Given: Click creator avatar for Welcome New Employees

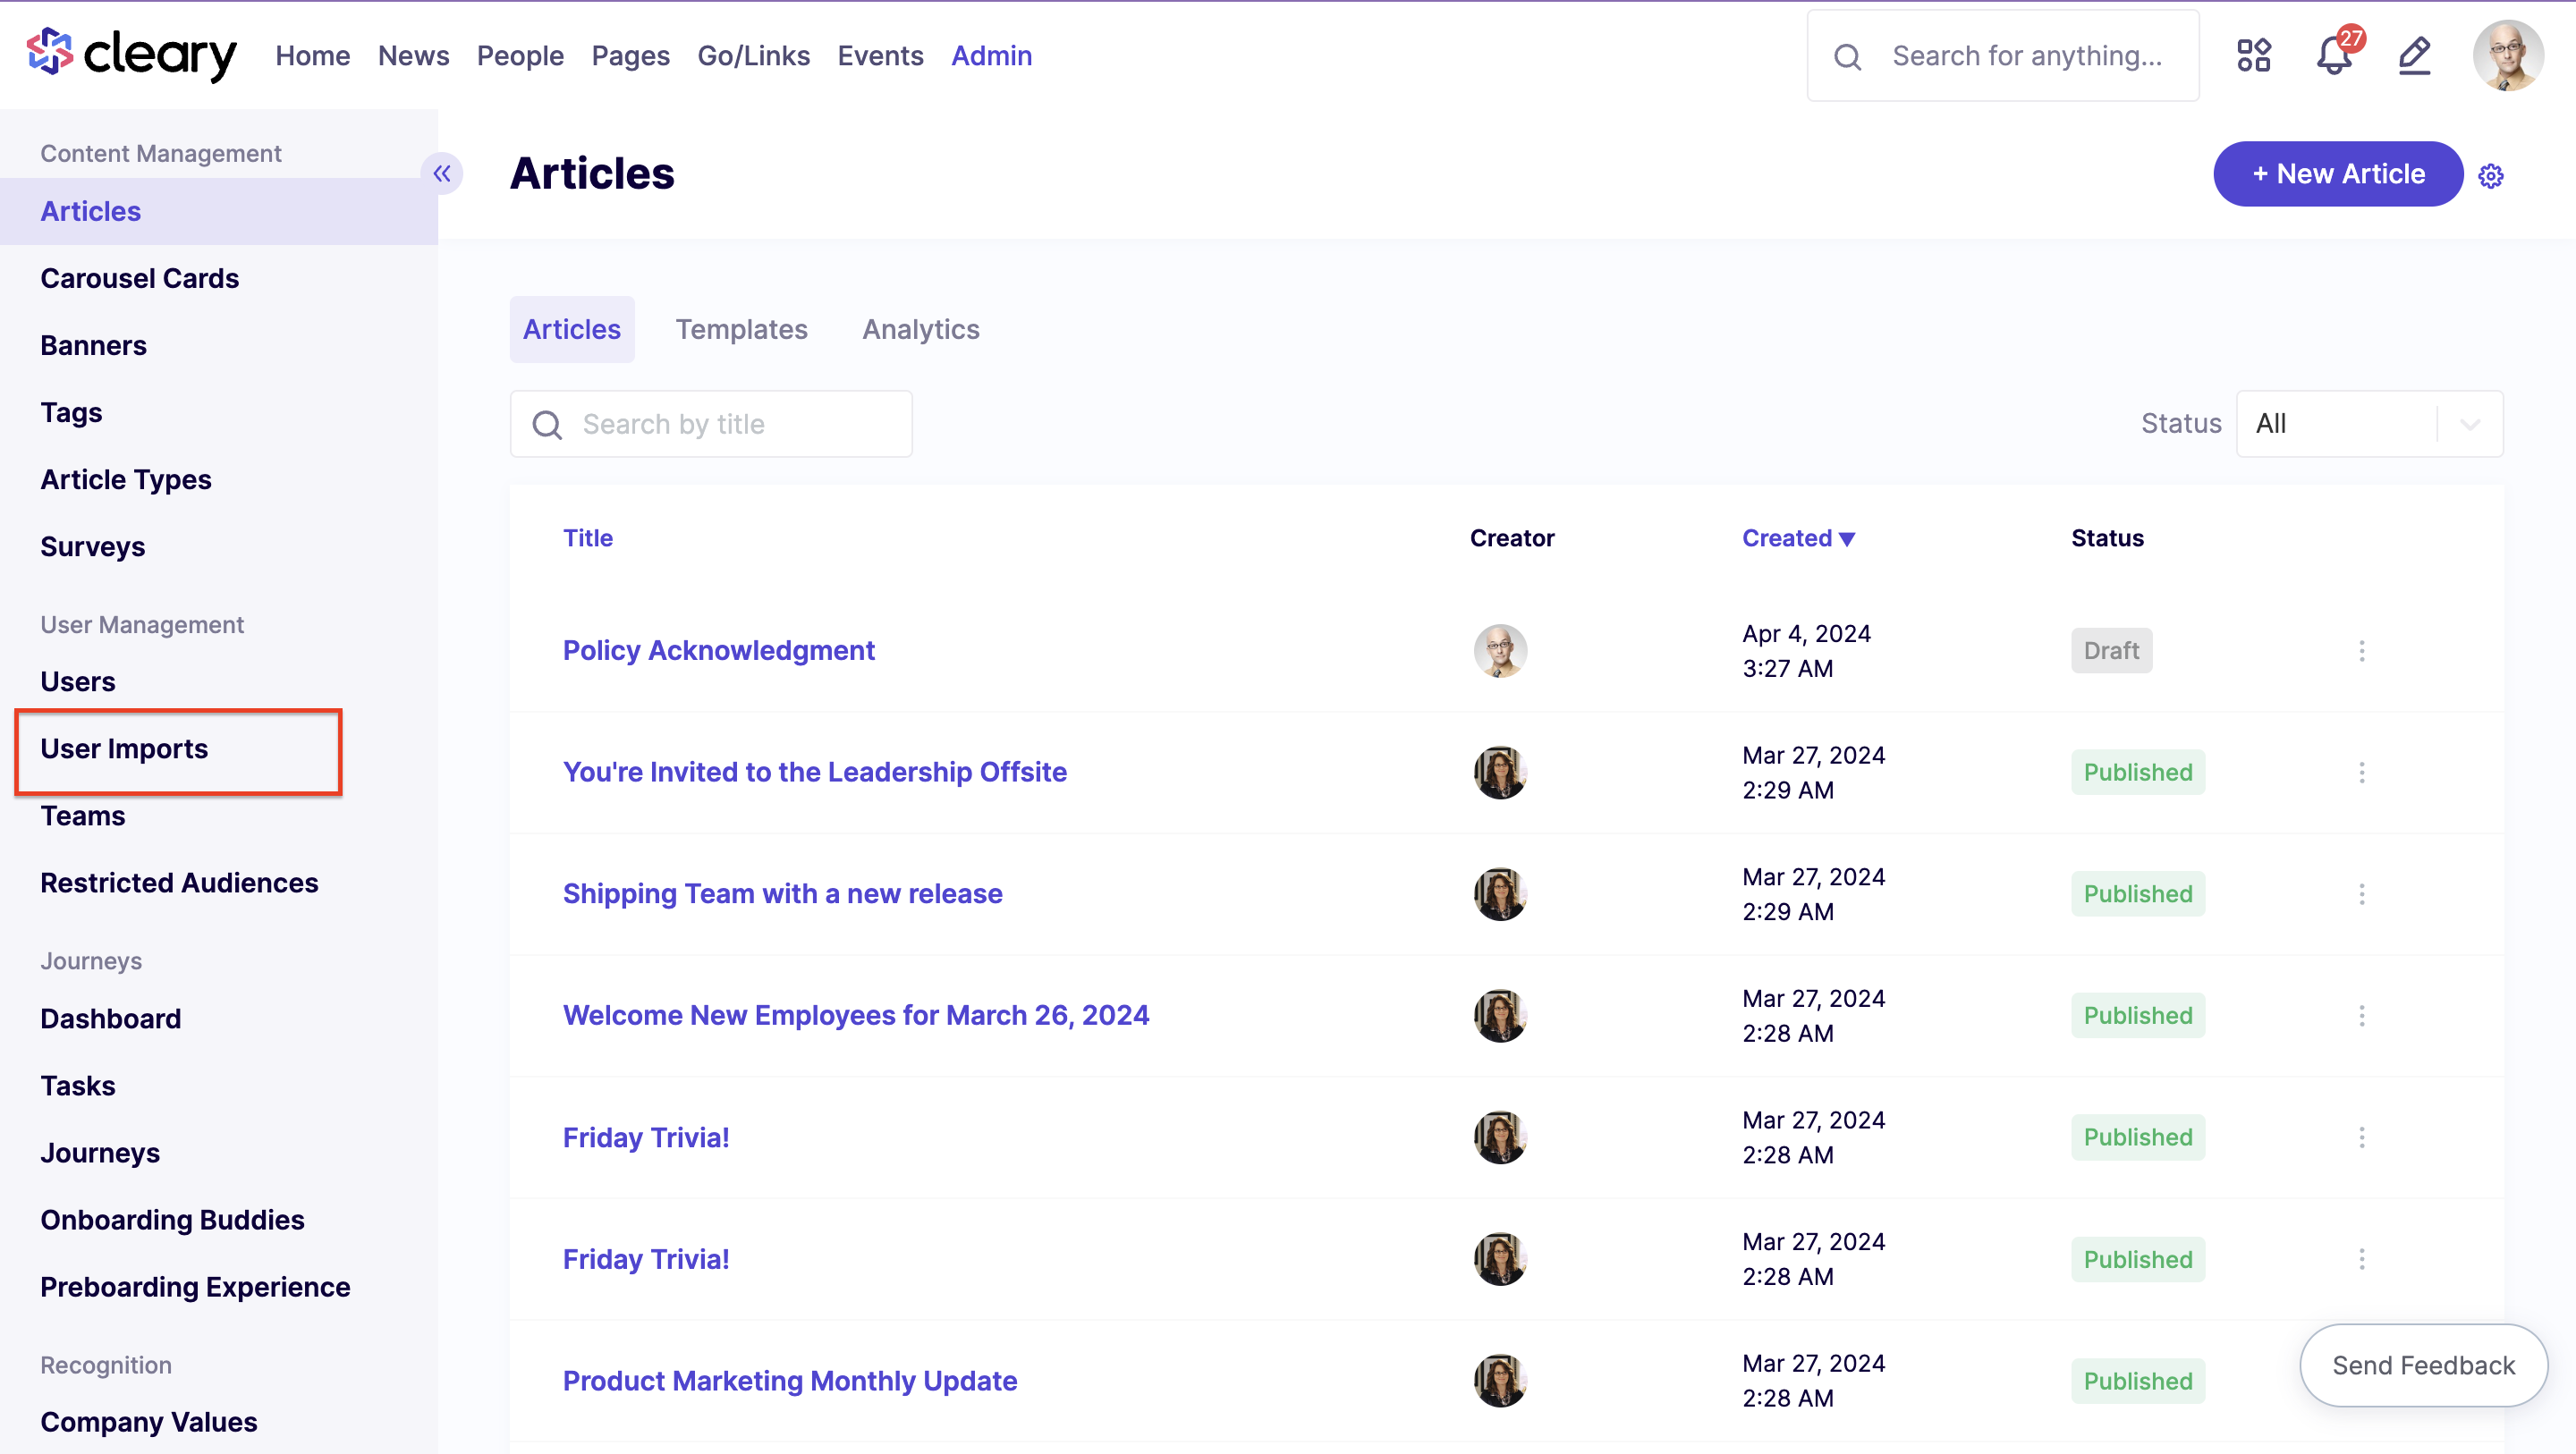Looking at the screenshot, I should point(1500,1016).
